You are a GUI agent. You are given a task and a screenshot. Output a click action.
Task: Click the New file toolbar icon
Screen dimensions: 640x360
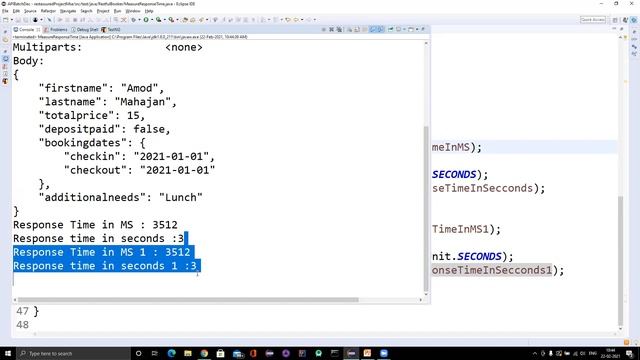click(x=6, y=20)
